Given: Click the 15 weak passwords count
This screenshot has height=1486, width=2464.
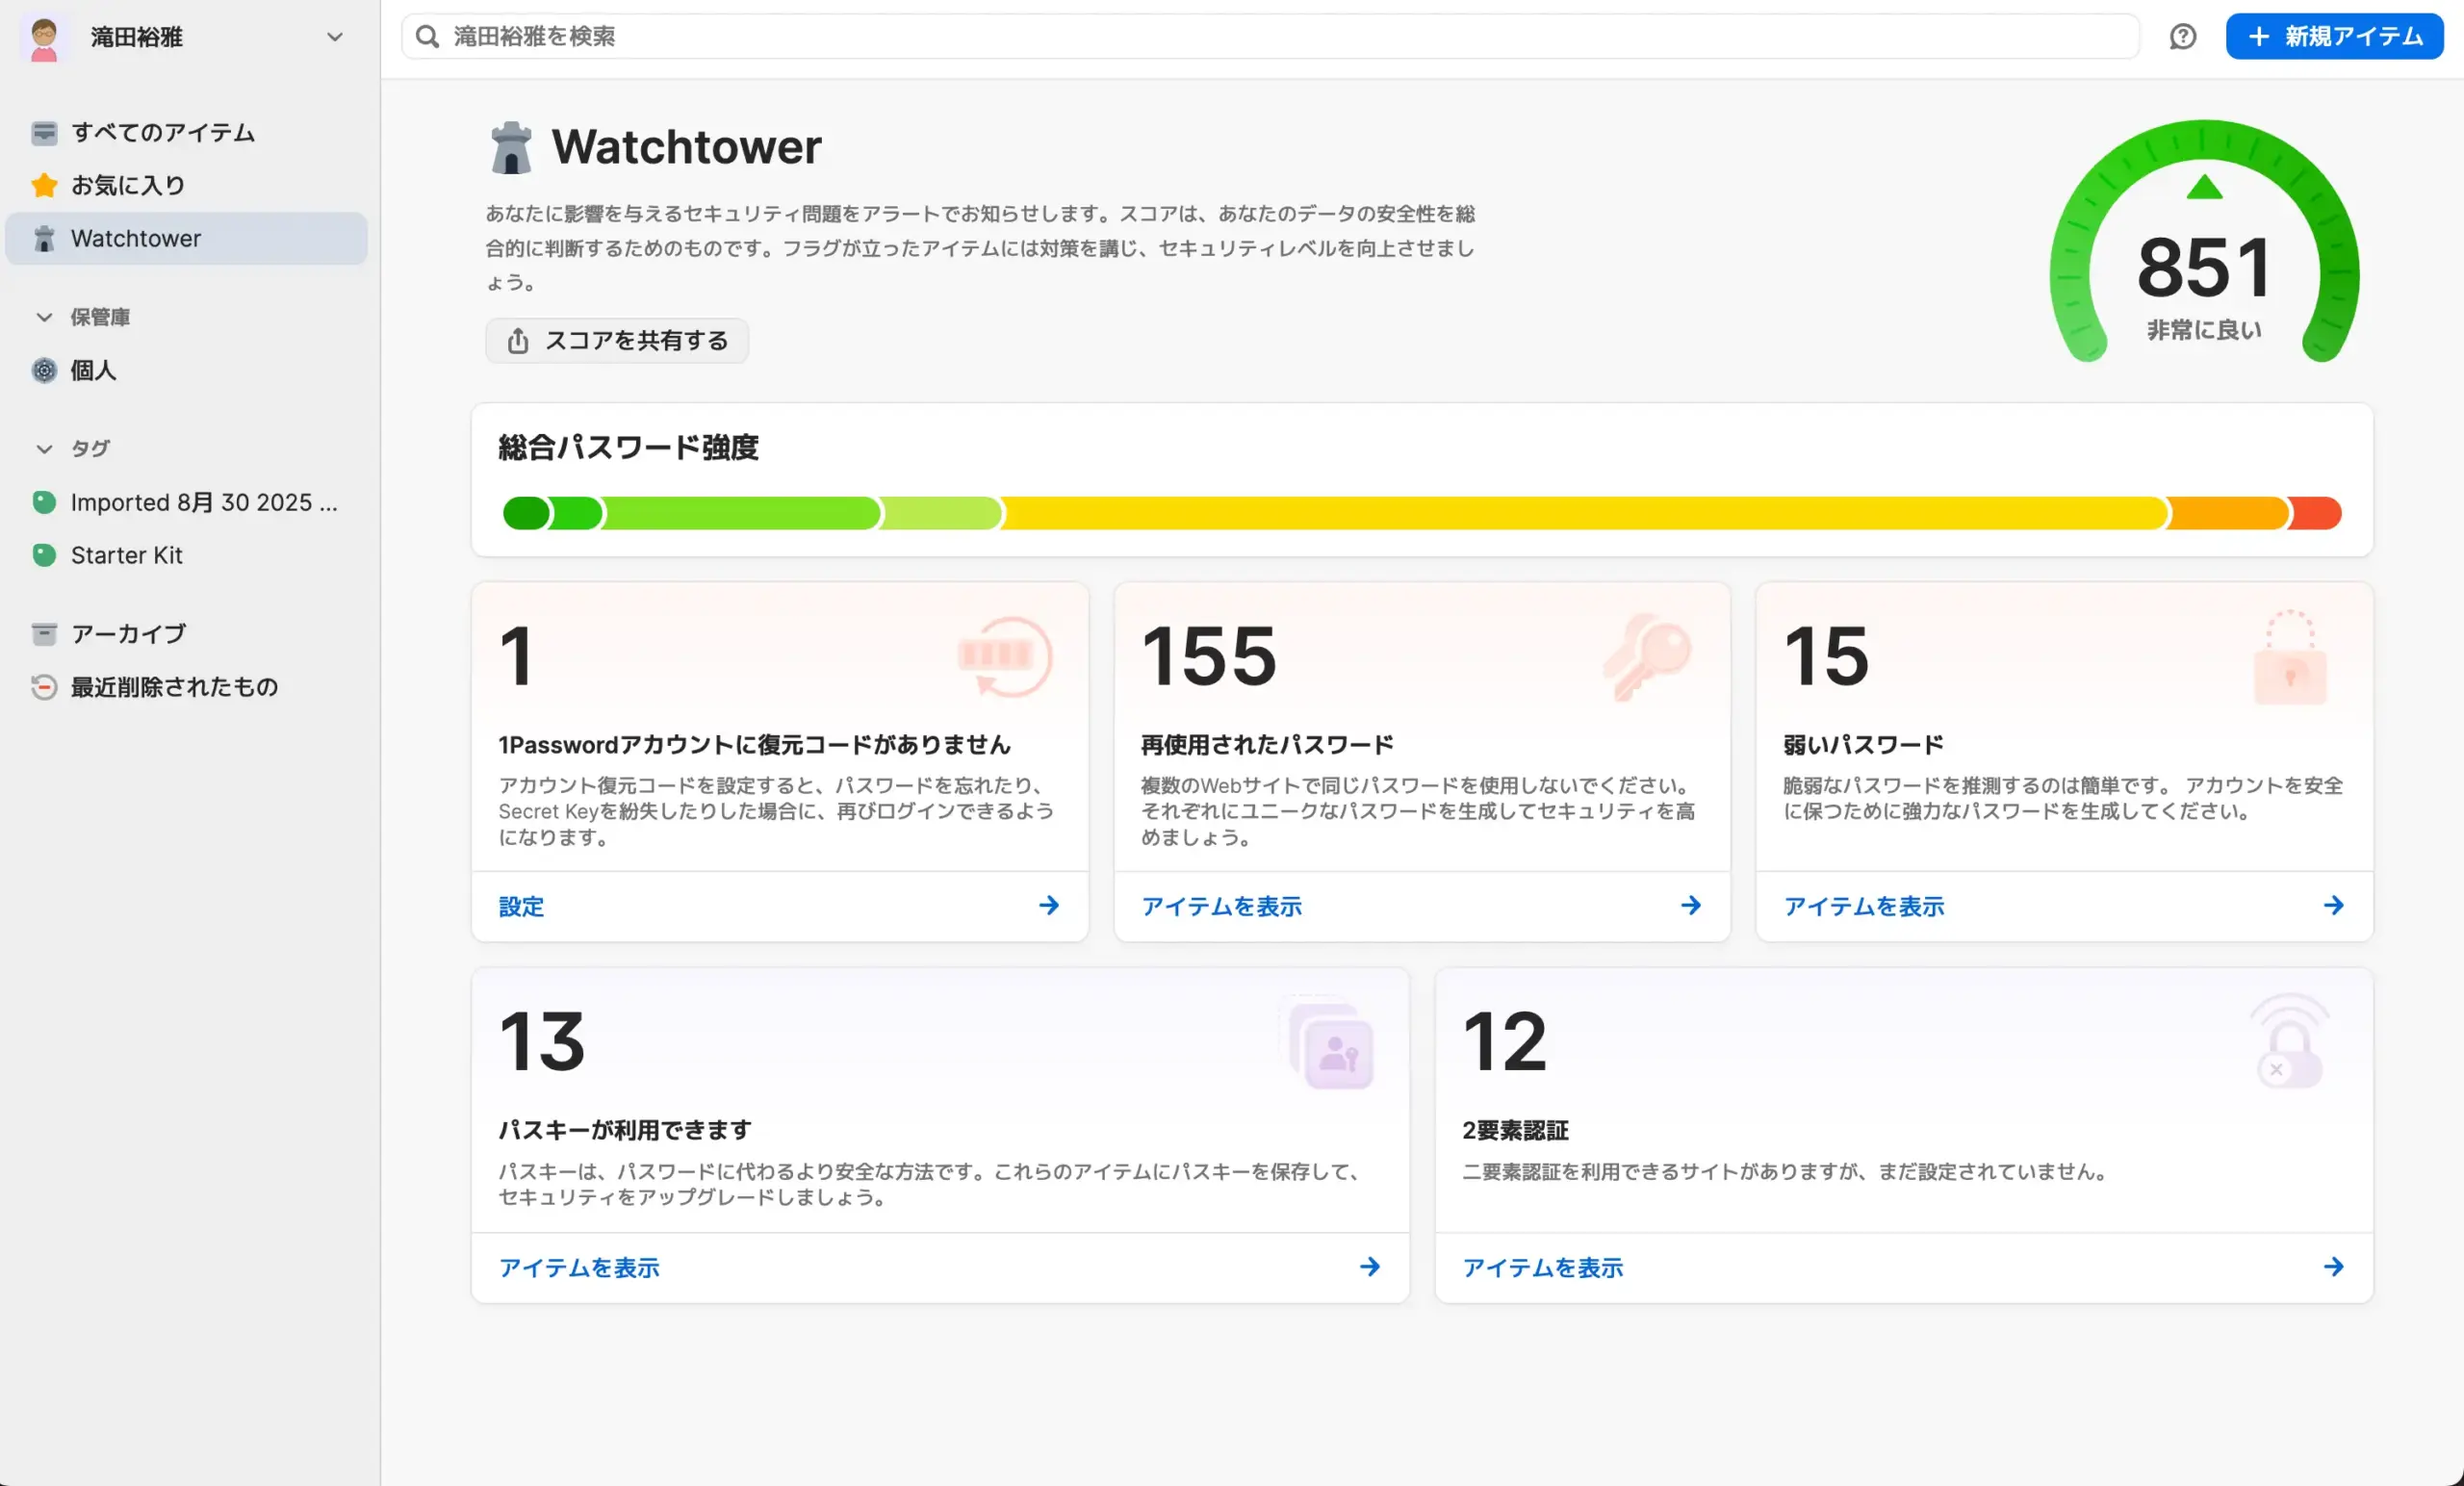Looking at the screenshot, I should 1826,656.
